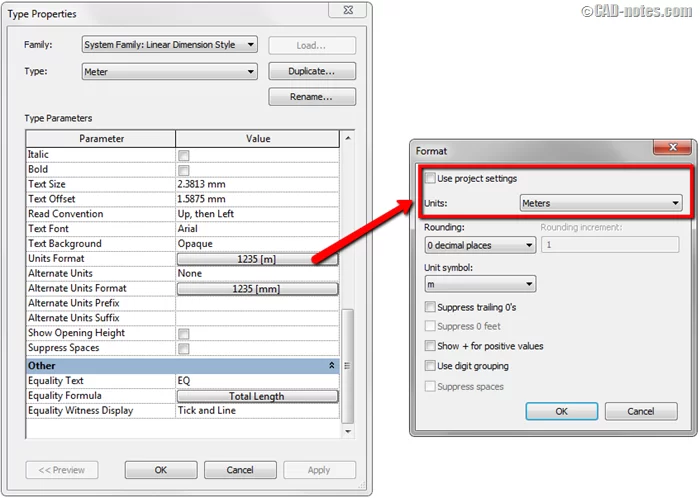This screenshot has height=498, width=700.
Task: Select the Text Font Arial value field
Action: tap(257, 229)
